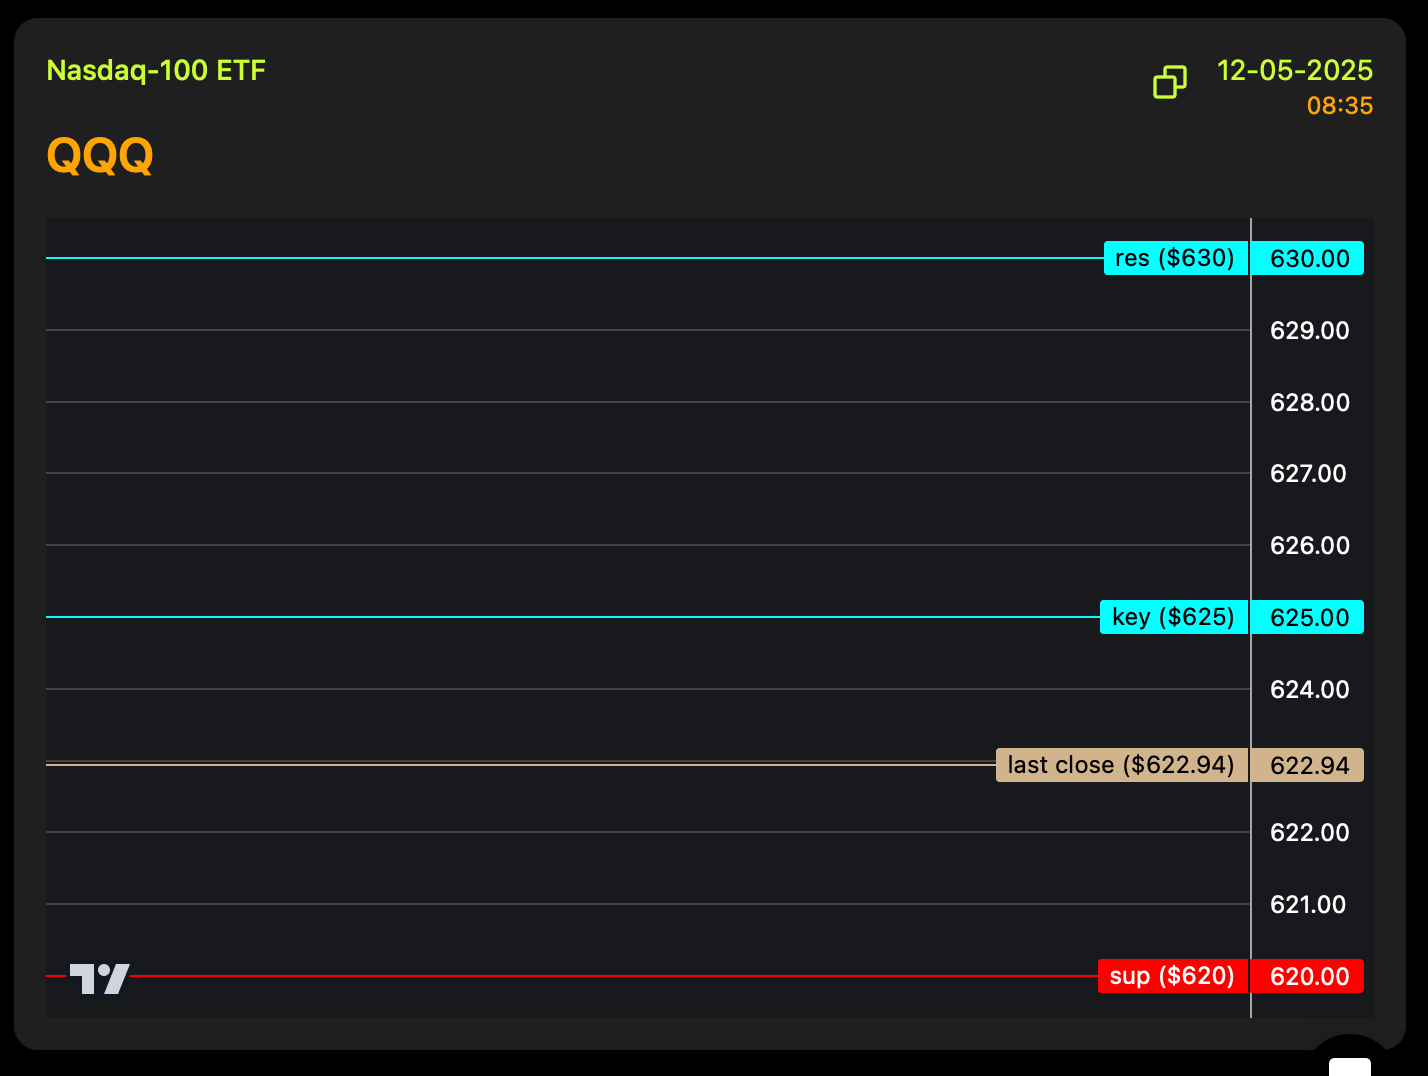Click the copy/duplicate icon beside the date
The width and height of the screenshot is (1428, 1076).
1169,82
